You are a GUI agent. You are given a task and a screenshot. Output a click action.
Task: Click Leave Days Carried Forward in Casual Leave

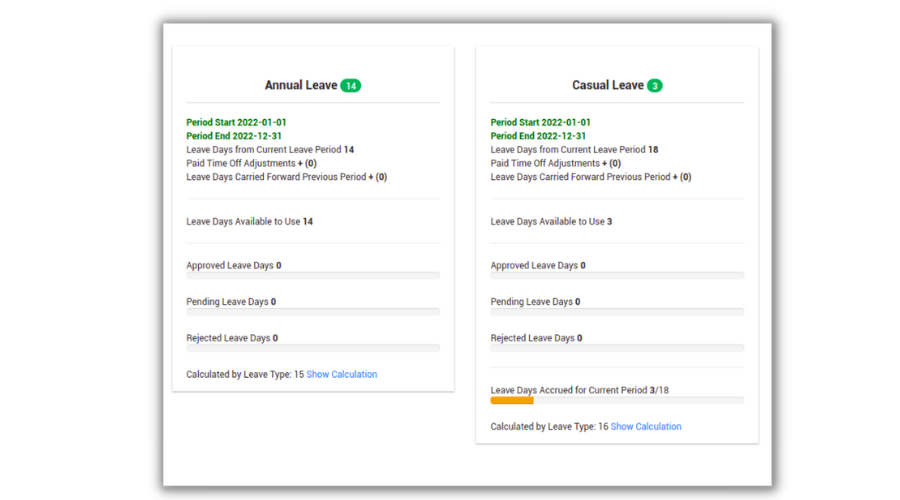590,177
